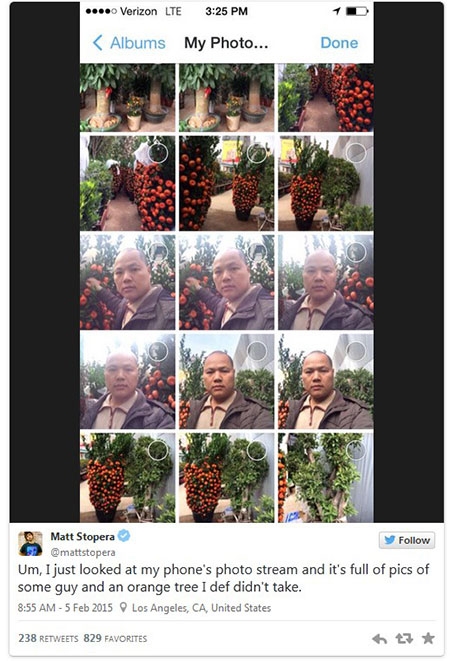The image size is (450, 661).
Task: Tap the reply arrow icon on tweet
Action: (379, 639)
